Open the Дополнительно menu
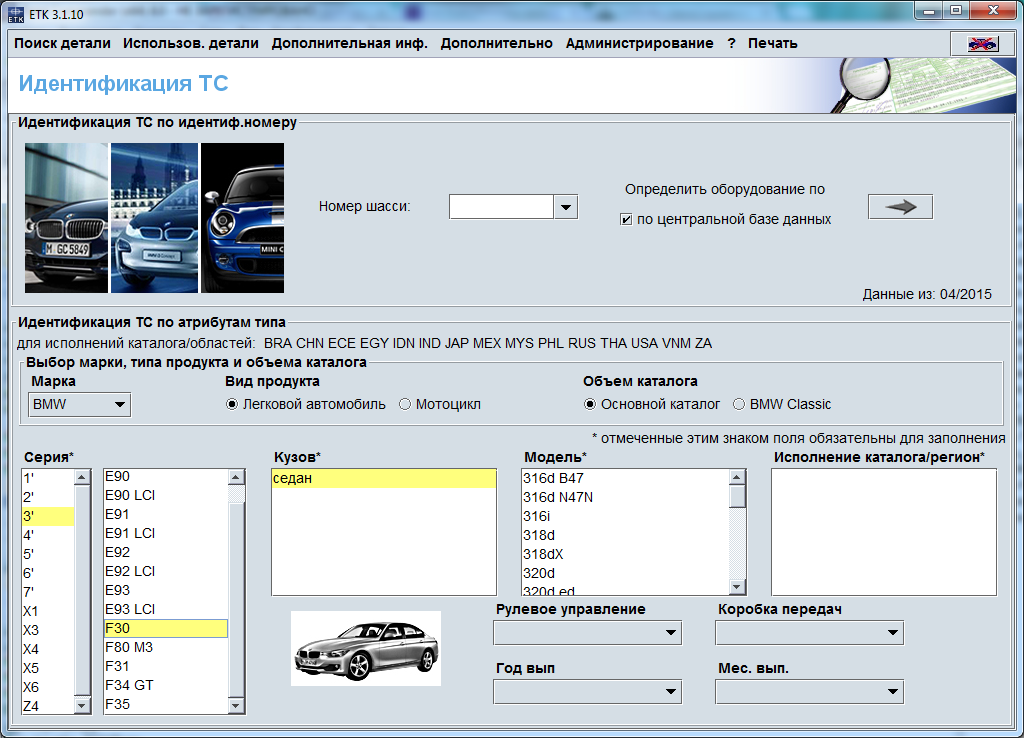Screen dimensions: 1024x738 pyautogui.click(x=496, y=43)
